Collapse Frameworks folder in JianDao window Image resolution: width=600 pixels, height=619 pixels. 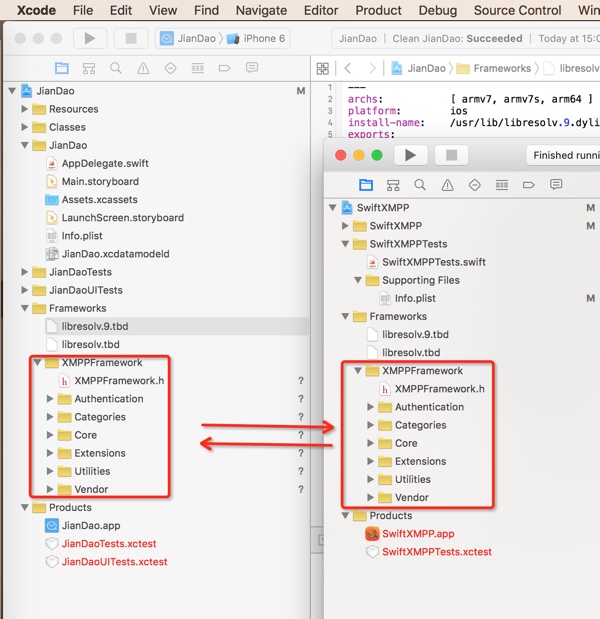[x=24, y=308]
